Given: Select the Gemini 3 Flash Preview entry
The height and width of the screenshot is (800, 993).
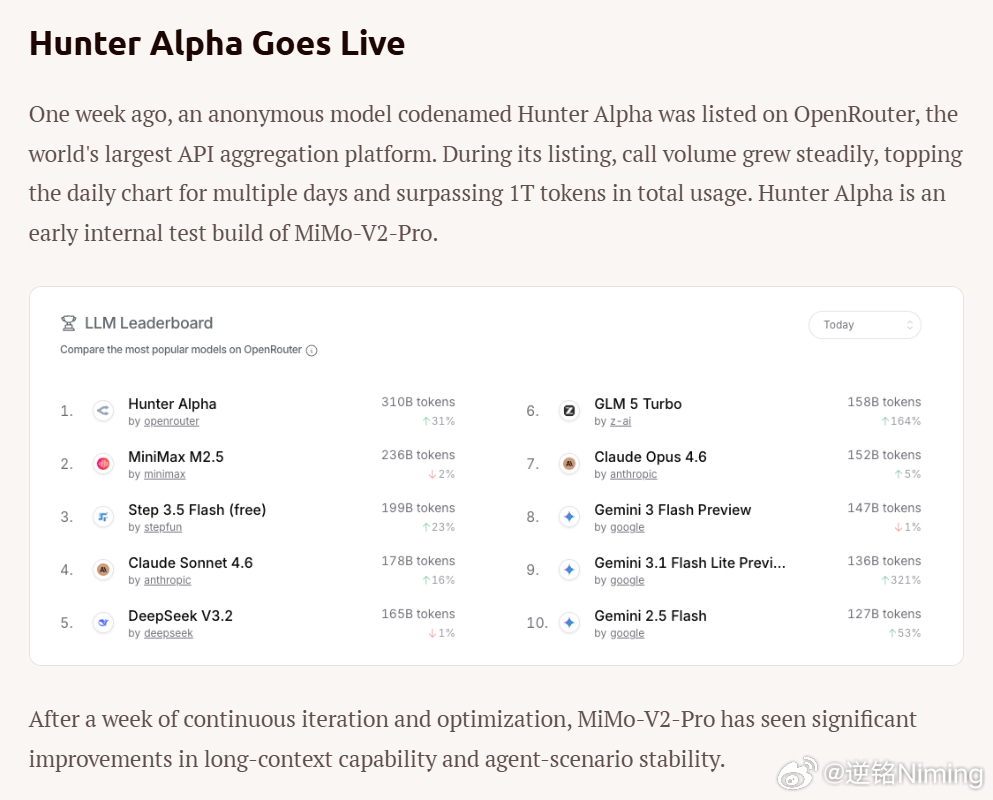Looking at the screenshot, I should [x=672, y=510].
